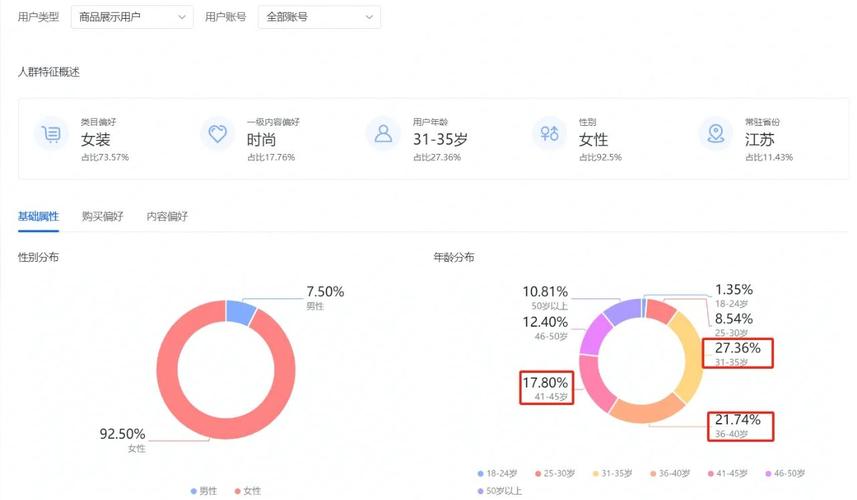
Task: Expand the user type dropdown arrow
Action: [x=181, y=17]
